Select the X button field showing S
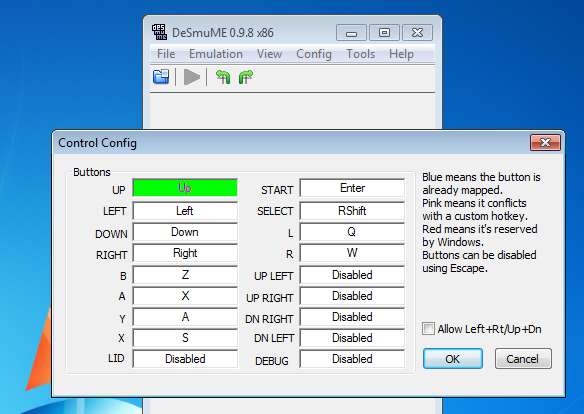584x414 pixels. 185,338
